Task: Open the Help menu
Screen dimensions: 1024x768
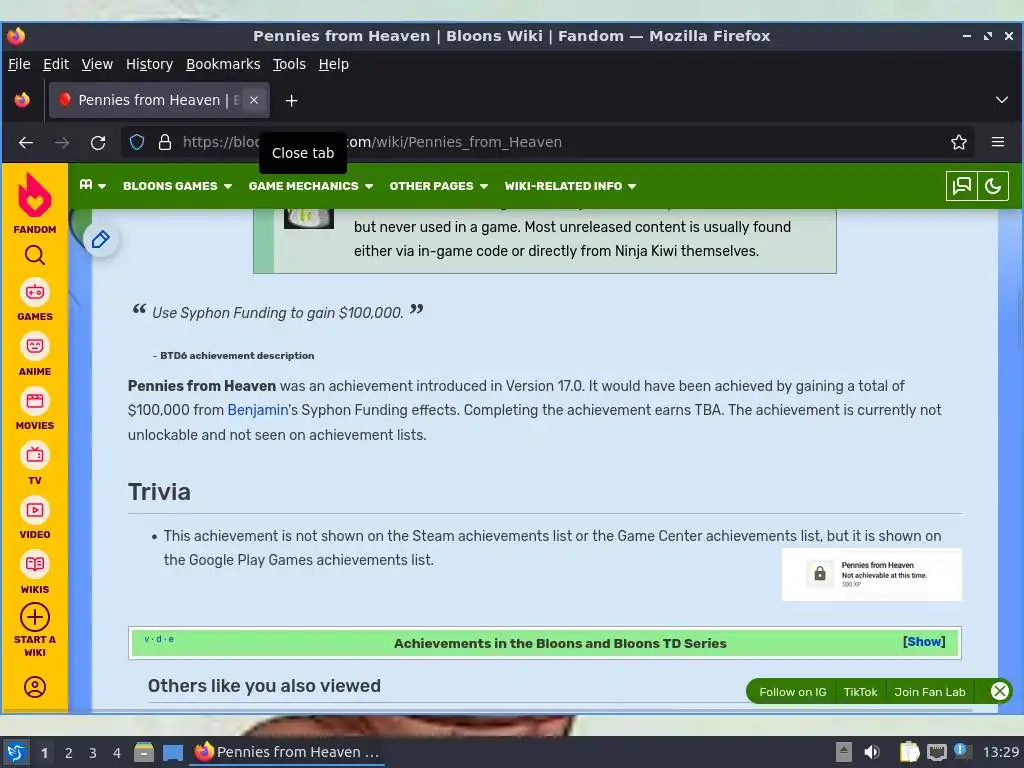Action: click(x=334, y=64)
